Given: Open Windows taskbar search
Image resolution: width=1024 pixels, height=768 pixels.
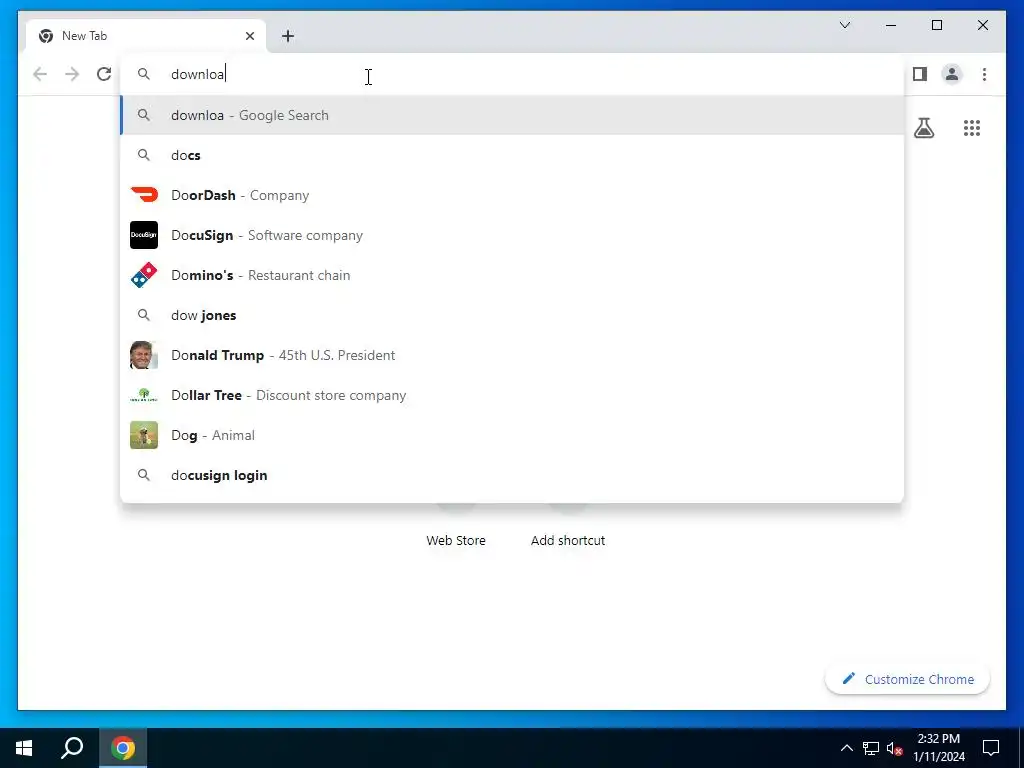Looking at the screenshot, I should pos(72,748).
